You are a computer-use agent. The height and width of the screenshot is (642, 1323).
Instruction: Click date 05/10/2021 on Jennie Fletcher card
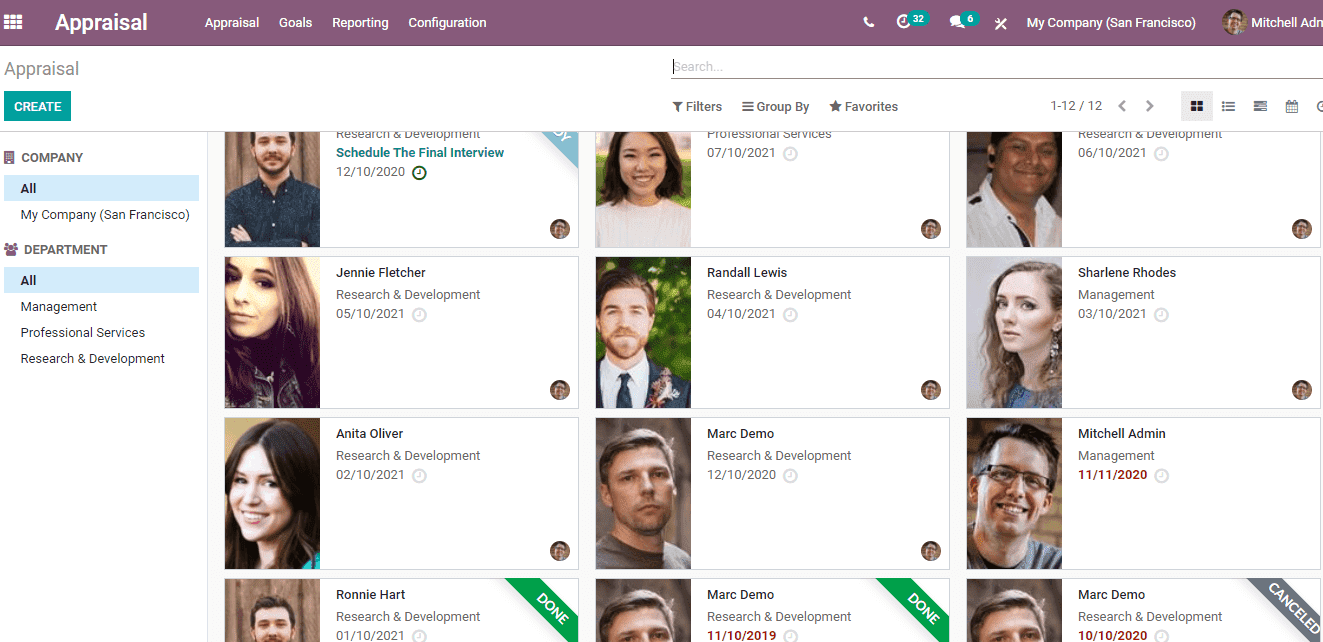[370, 314]
